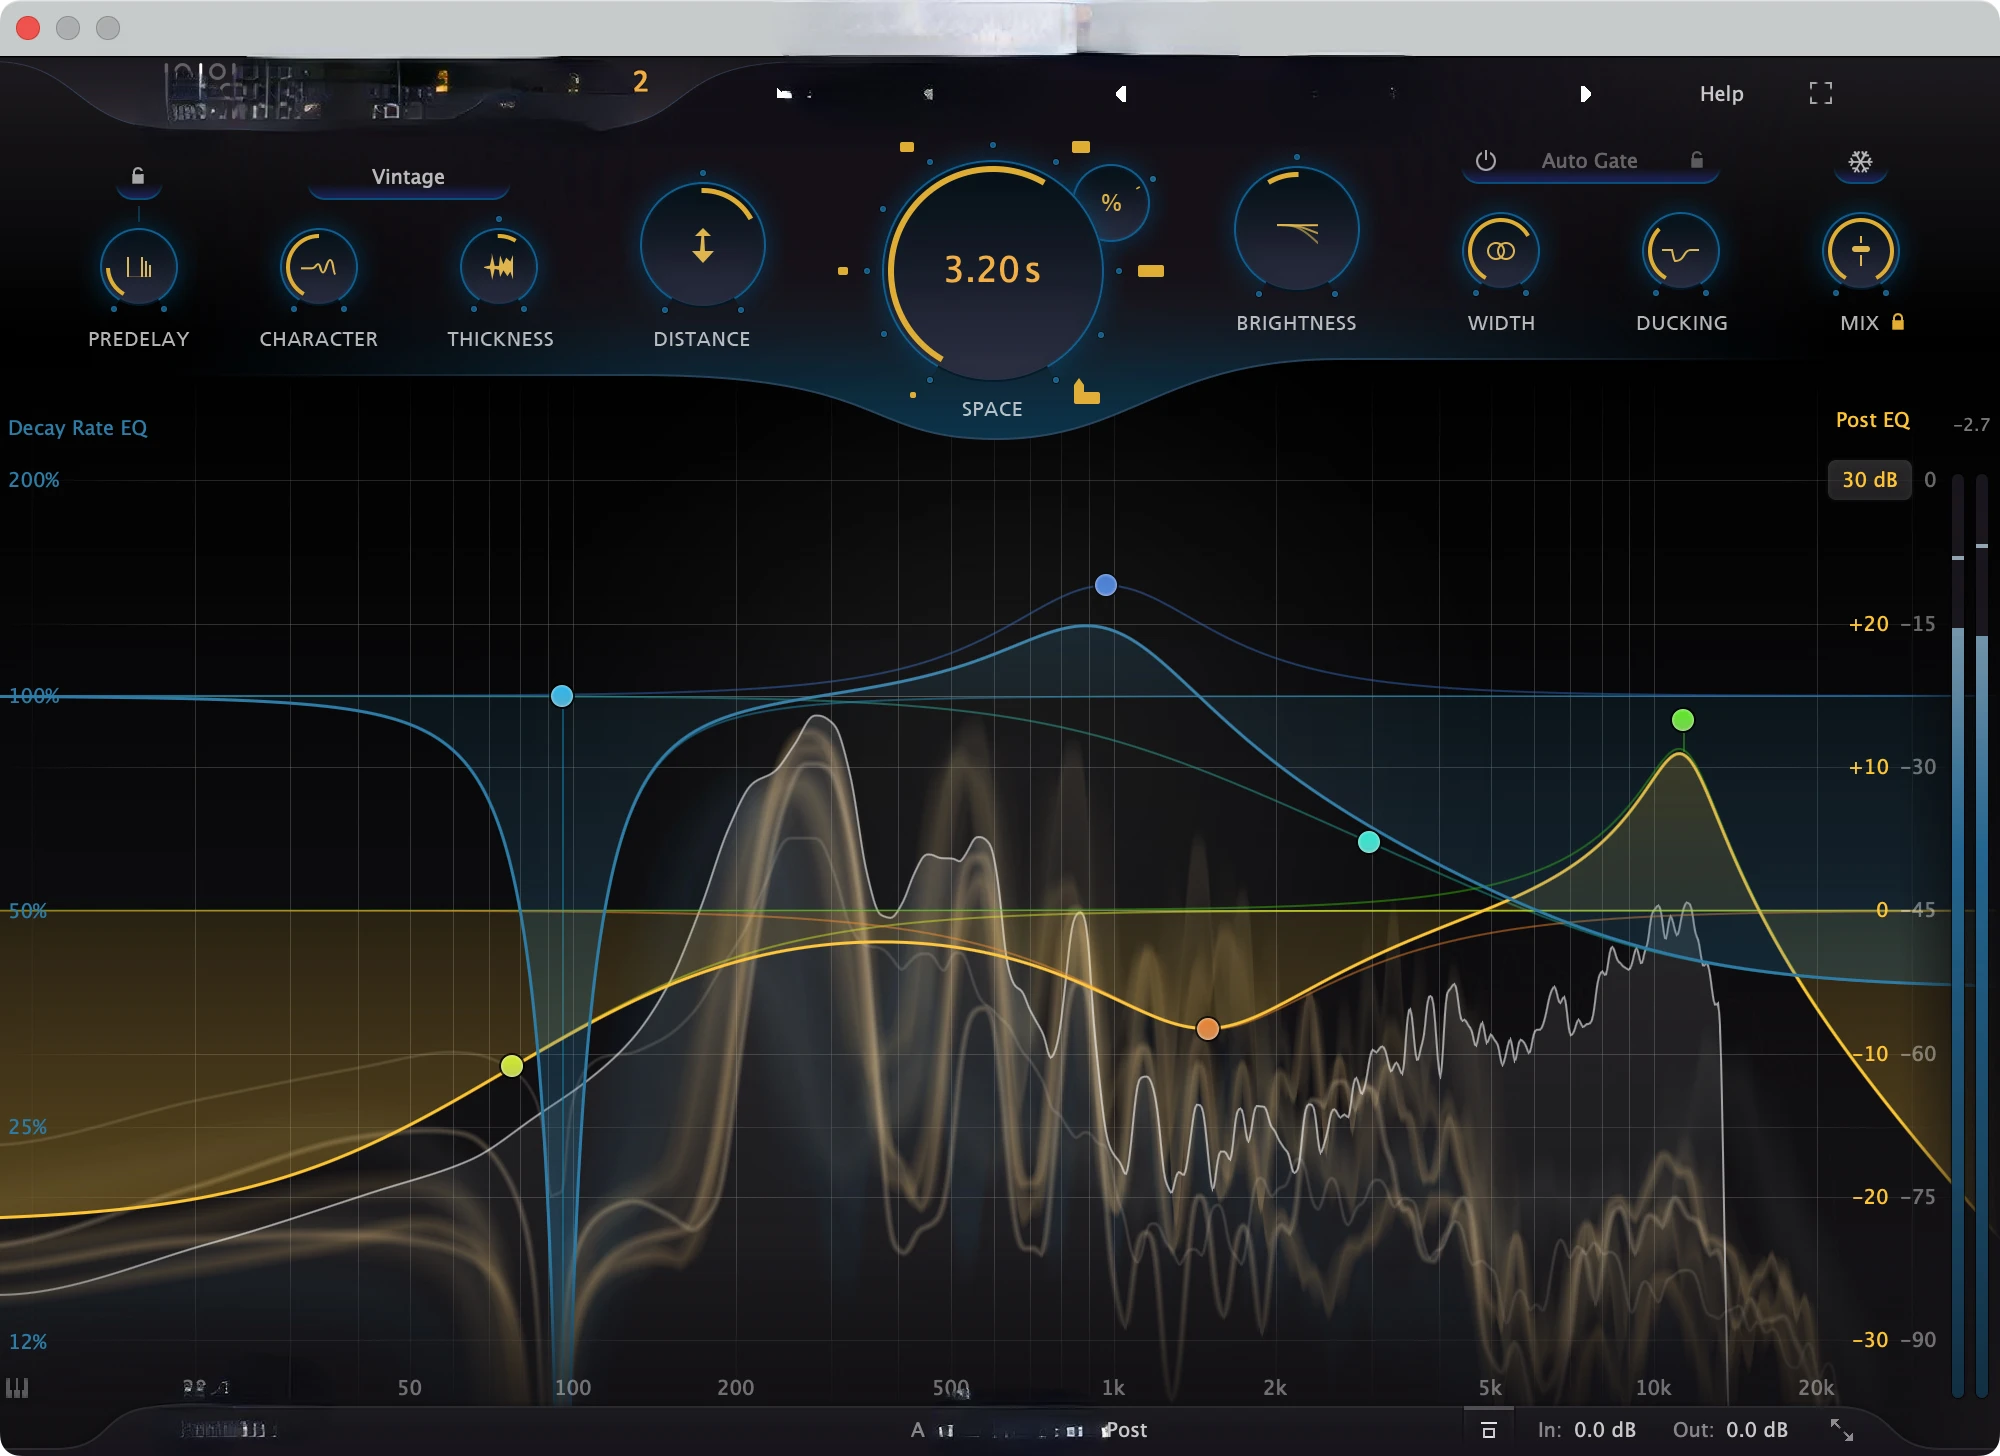Toggle the Mix lock icon
2000x1456 pixels.
1898,322
